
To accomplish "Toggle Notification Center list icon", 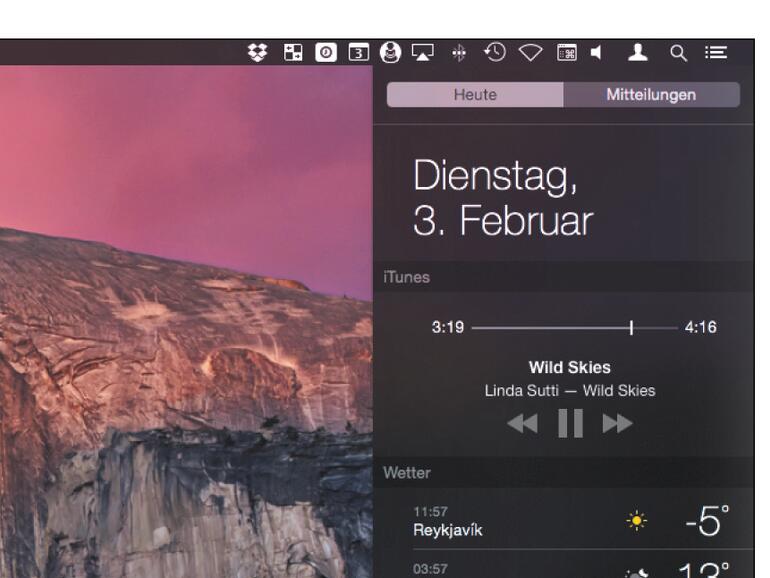I will [716, 53].
